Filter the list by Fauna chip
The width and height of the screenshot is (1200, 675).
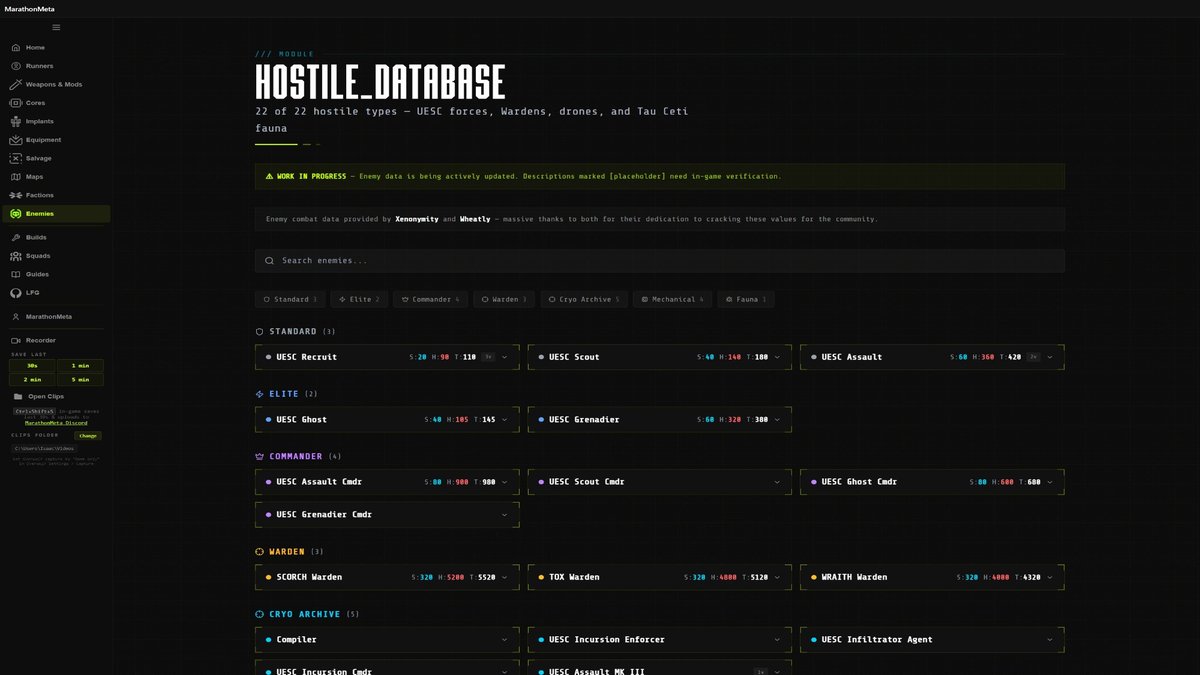pyautogui.click(x=746, y=299)
